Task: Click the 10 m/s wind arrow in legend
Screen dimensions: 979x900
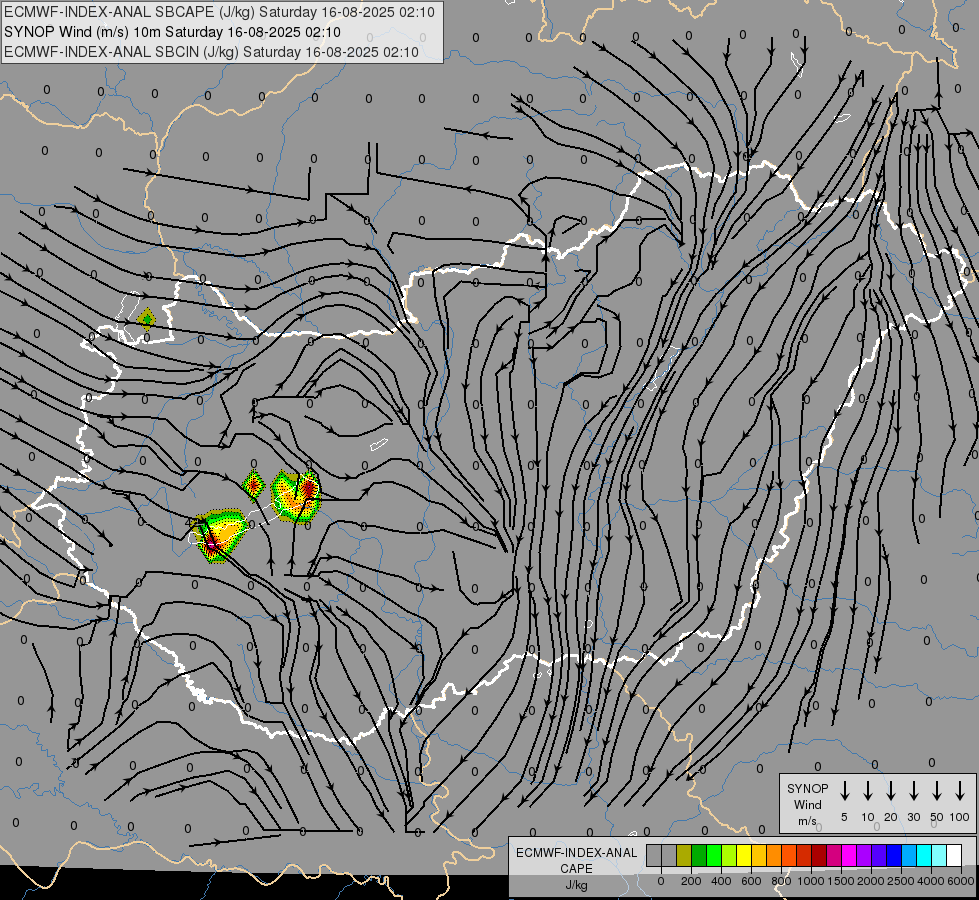Action: pos(867,790)
